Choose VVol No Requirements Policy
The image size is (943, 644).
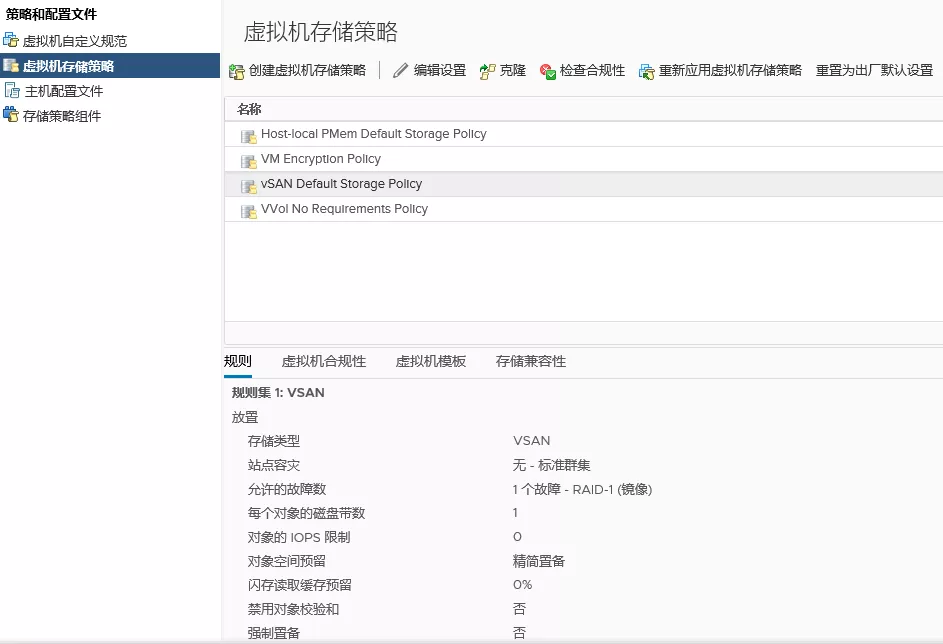coord(344,209)
